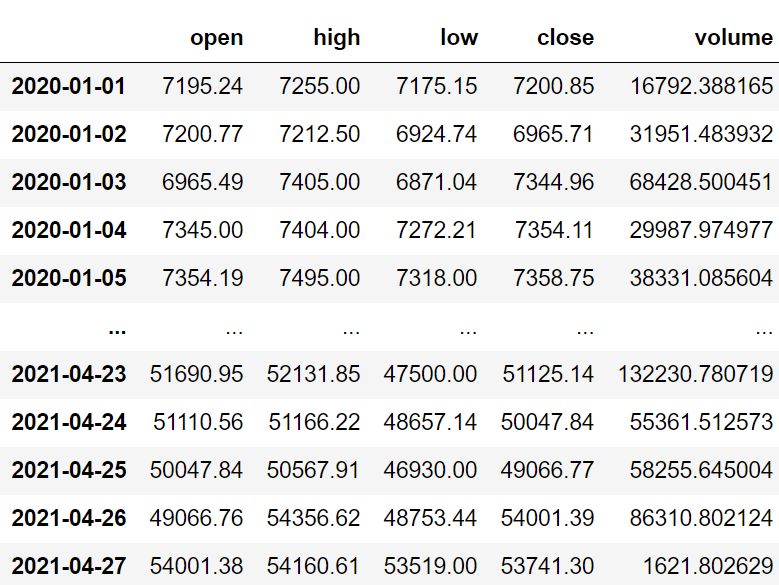The height and width of the screenshot is (585, 779).
Task: Select the volume column header
Action: pyautogui.click(x=733, y=37)
